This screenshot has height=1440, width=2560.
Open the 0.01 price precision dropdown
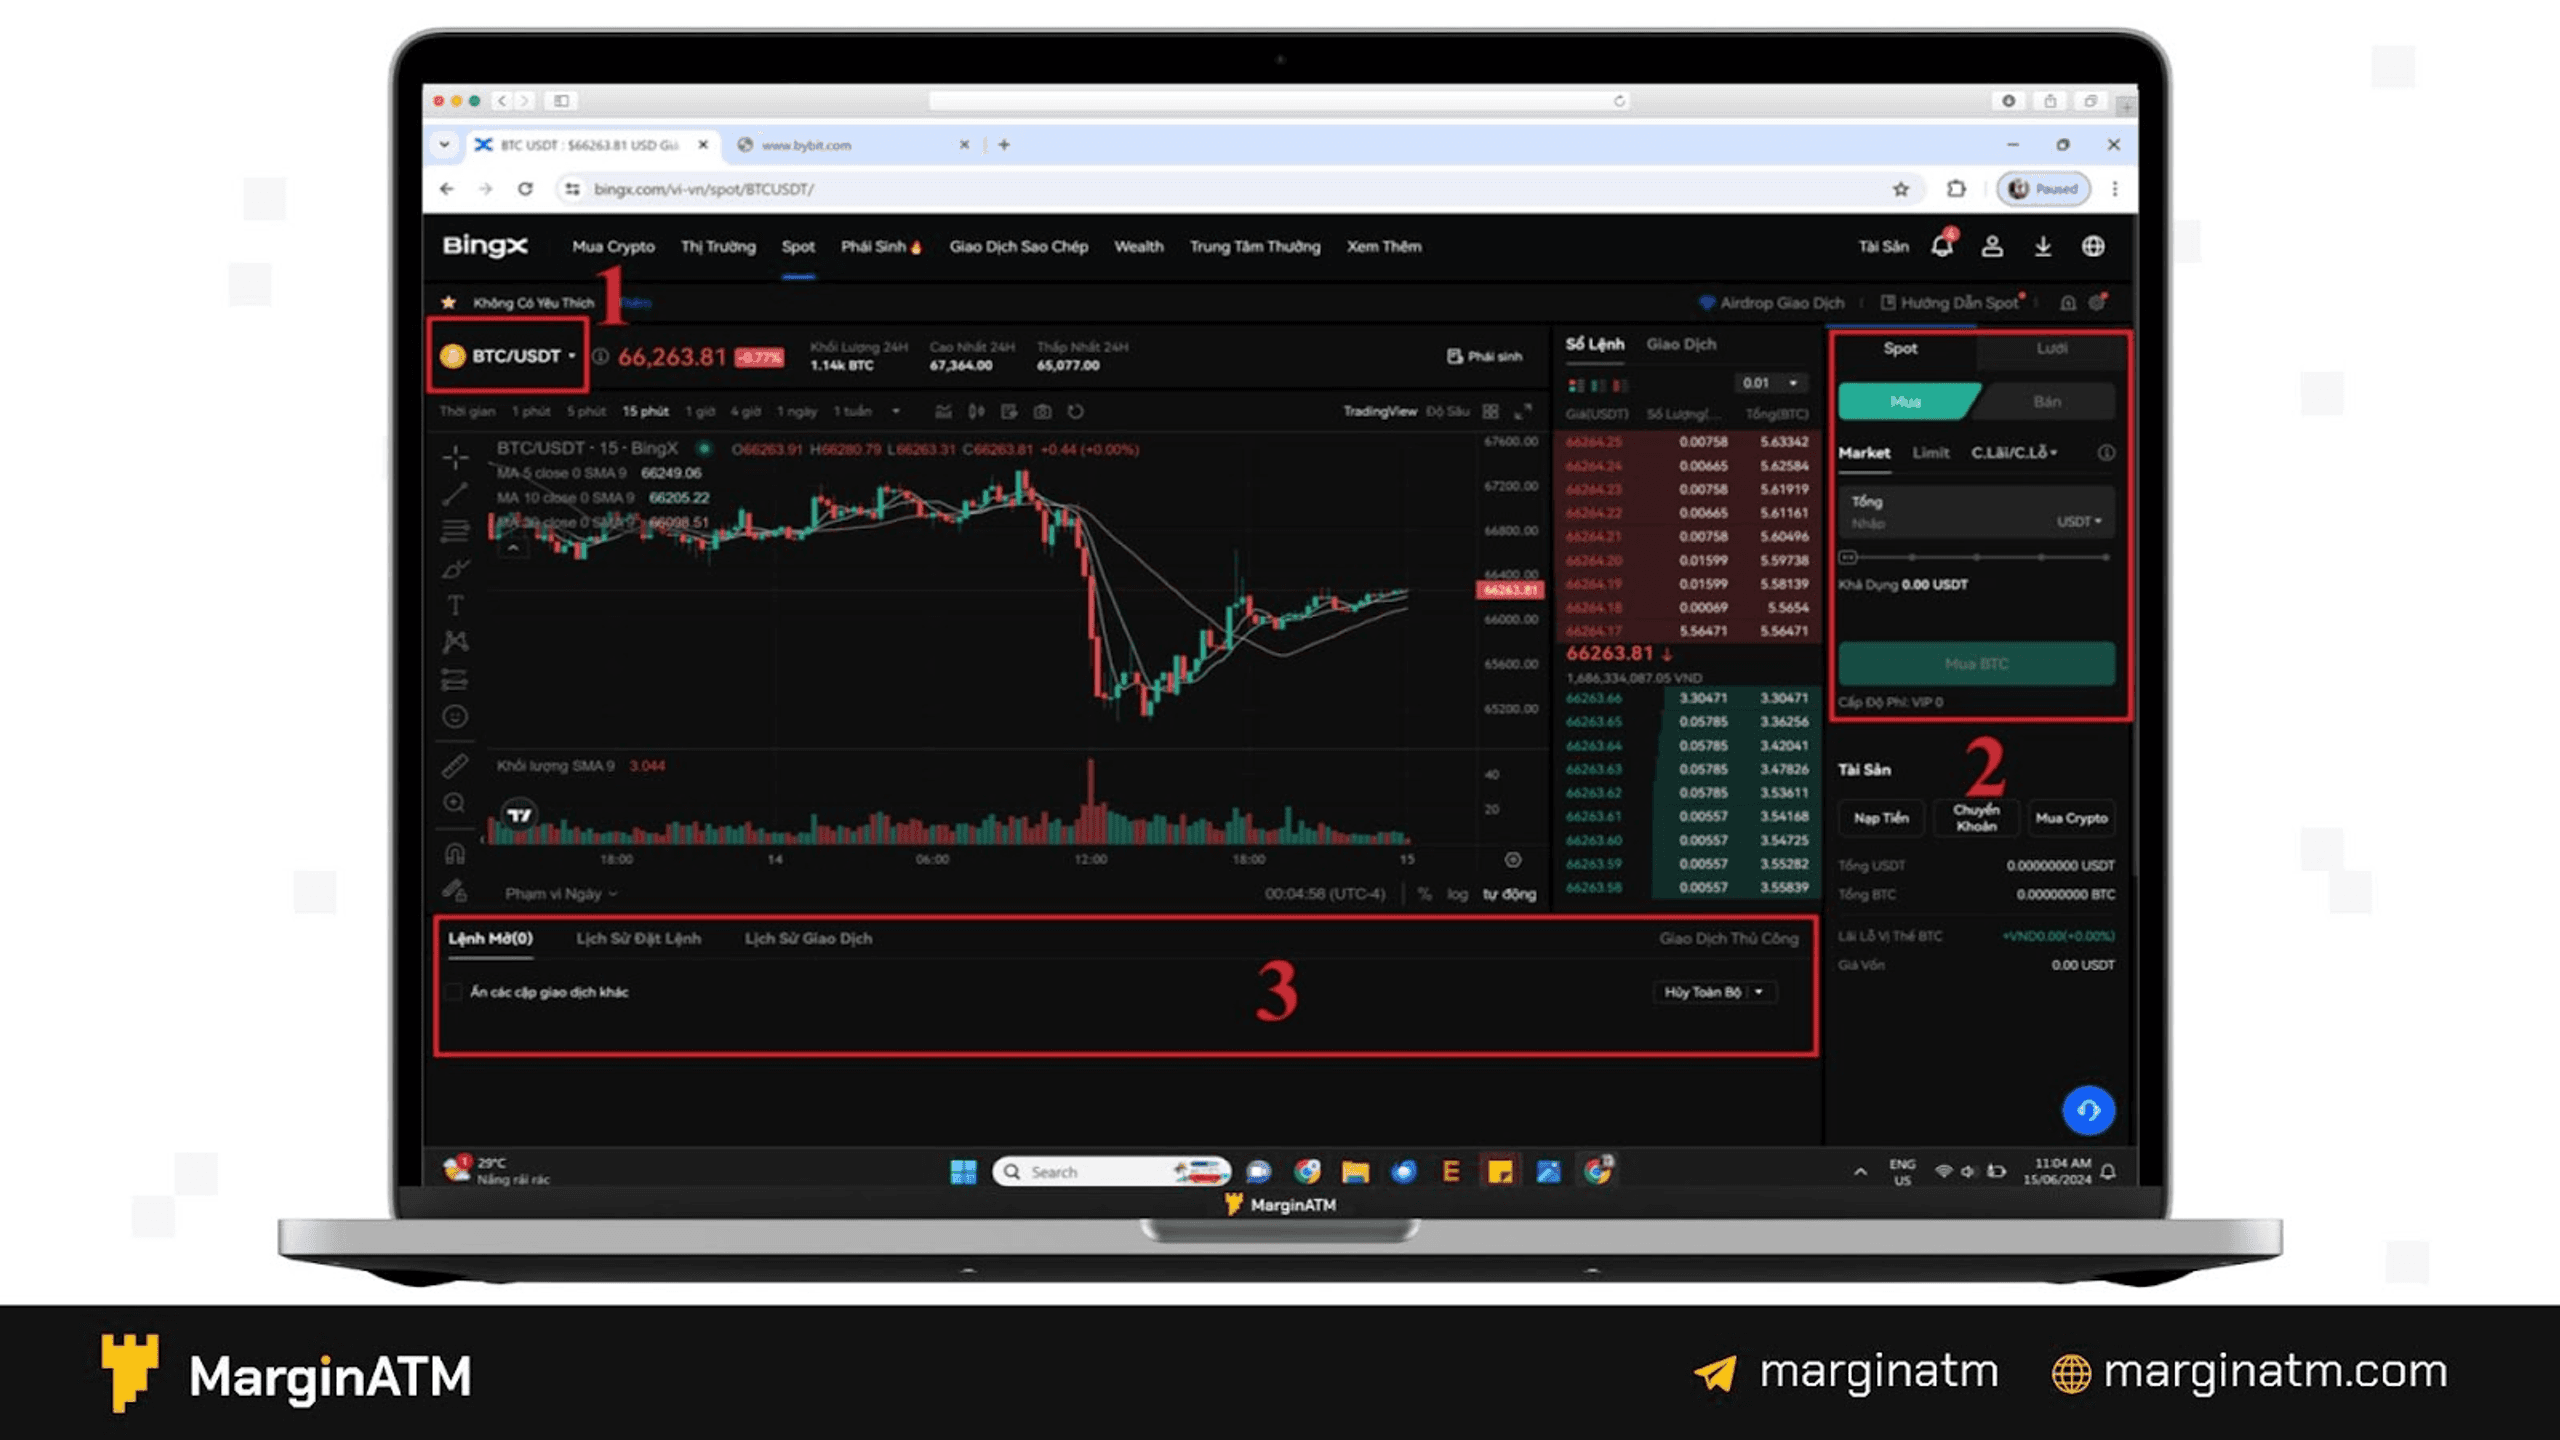click(1769, 383)
